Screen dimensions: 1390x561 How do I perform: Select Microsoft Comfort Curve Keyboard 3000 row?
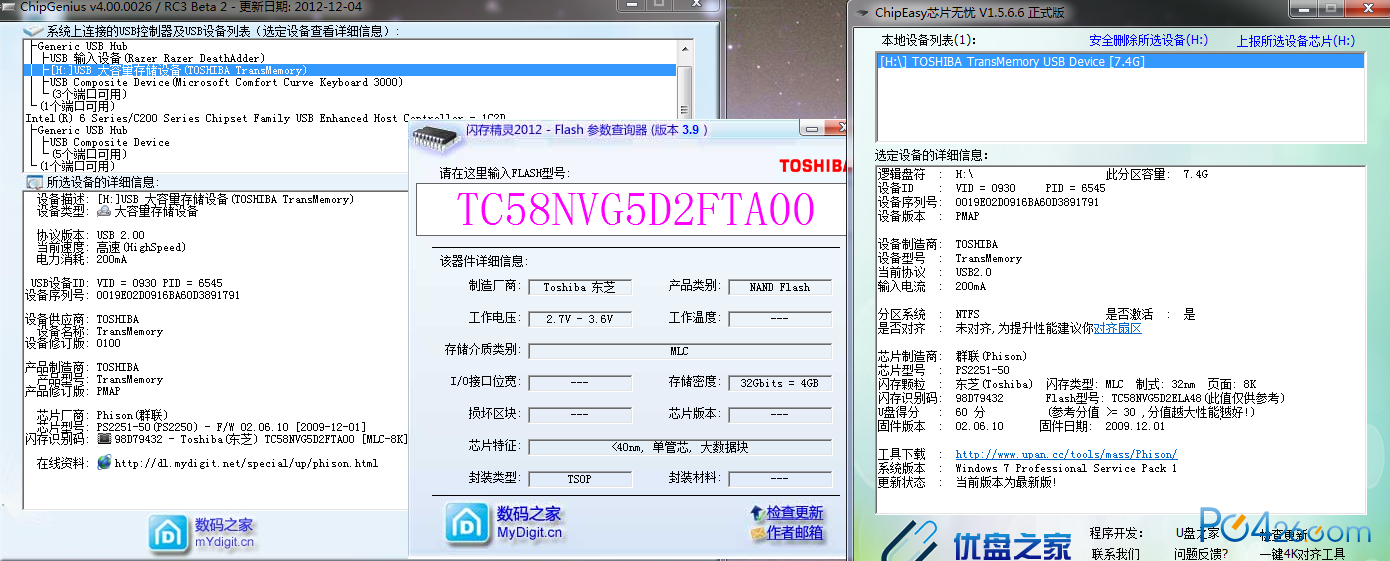pos(227,83)
